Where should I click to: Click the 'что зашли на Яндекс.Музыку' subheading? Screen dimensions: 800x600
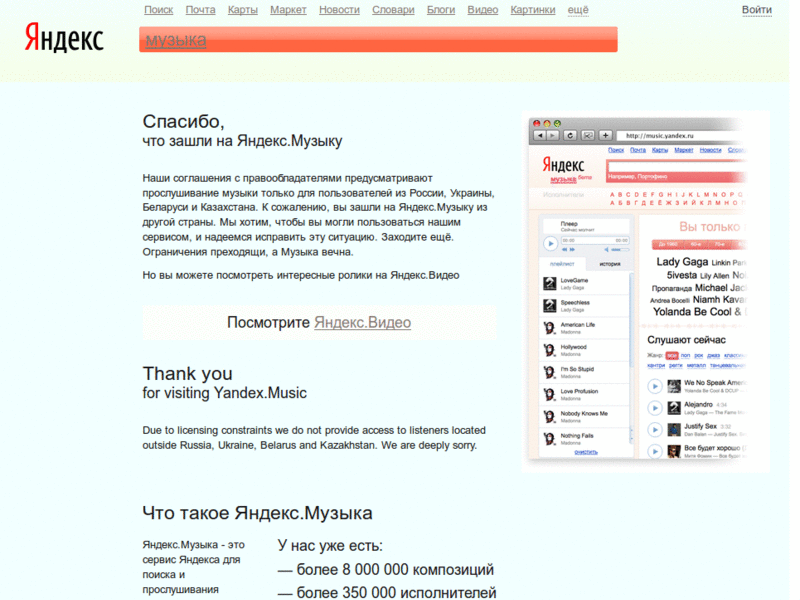tap(242, 141)
